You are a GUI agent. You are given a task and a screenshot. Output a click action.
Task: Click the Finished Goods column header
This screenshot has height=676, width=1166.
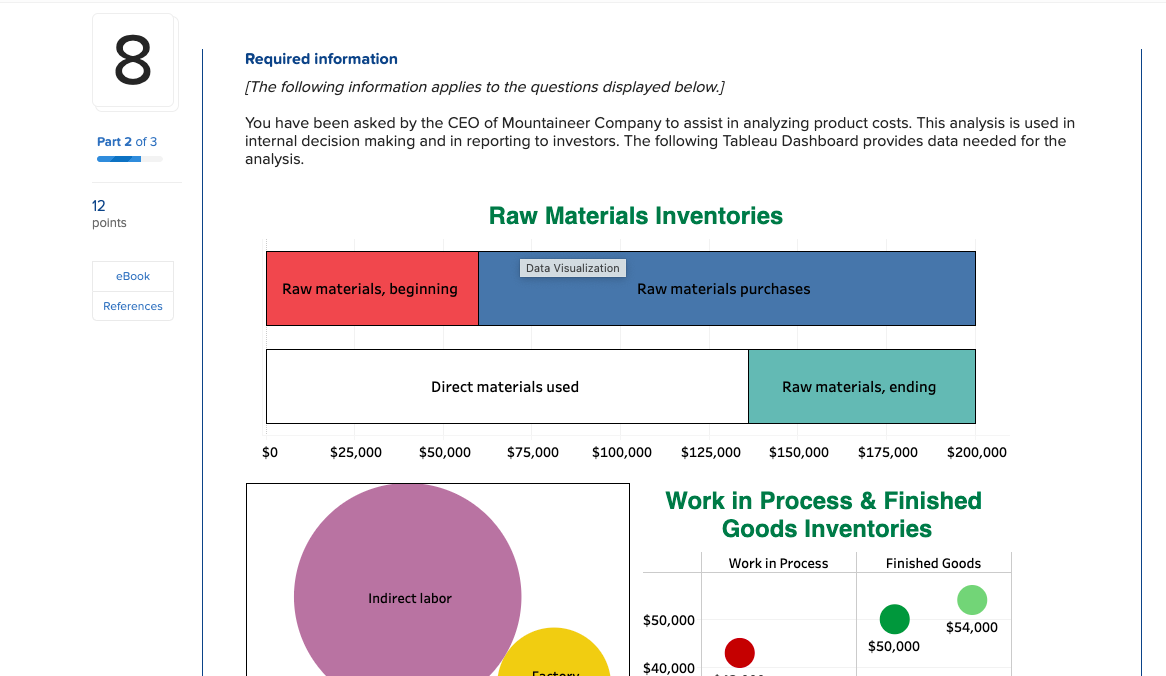tap(933, 563)
